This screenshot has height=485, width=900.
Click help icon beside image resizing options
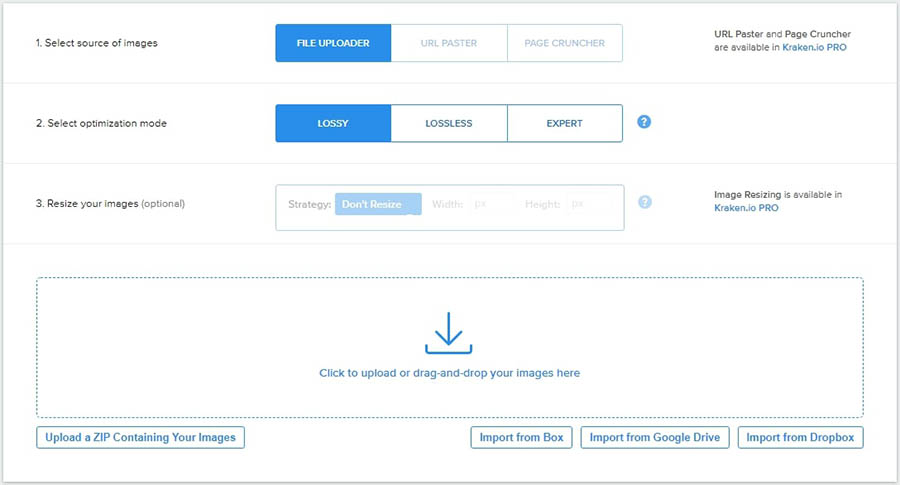click(644, 202)
